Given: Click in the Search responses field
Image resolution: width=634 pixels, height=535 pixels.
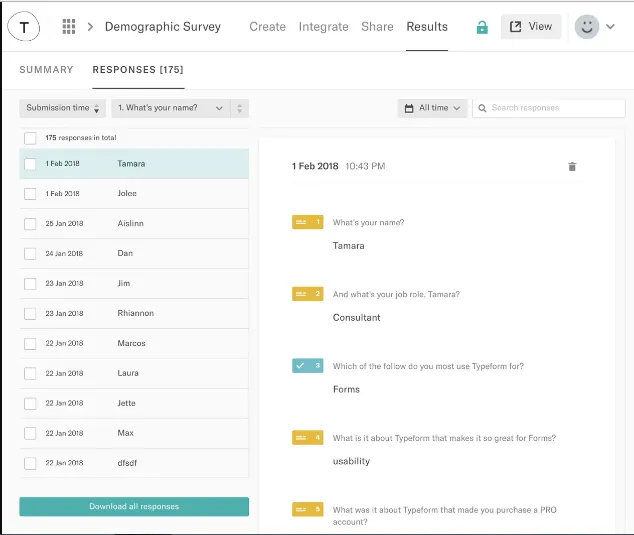Looking at the screenshot, I should click(549, 108).
